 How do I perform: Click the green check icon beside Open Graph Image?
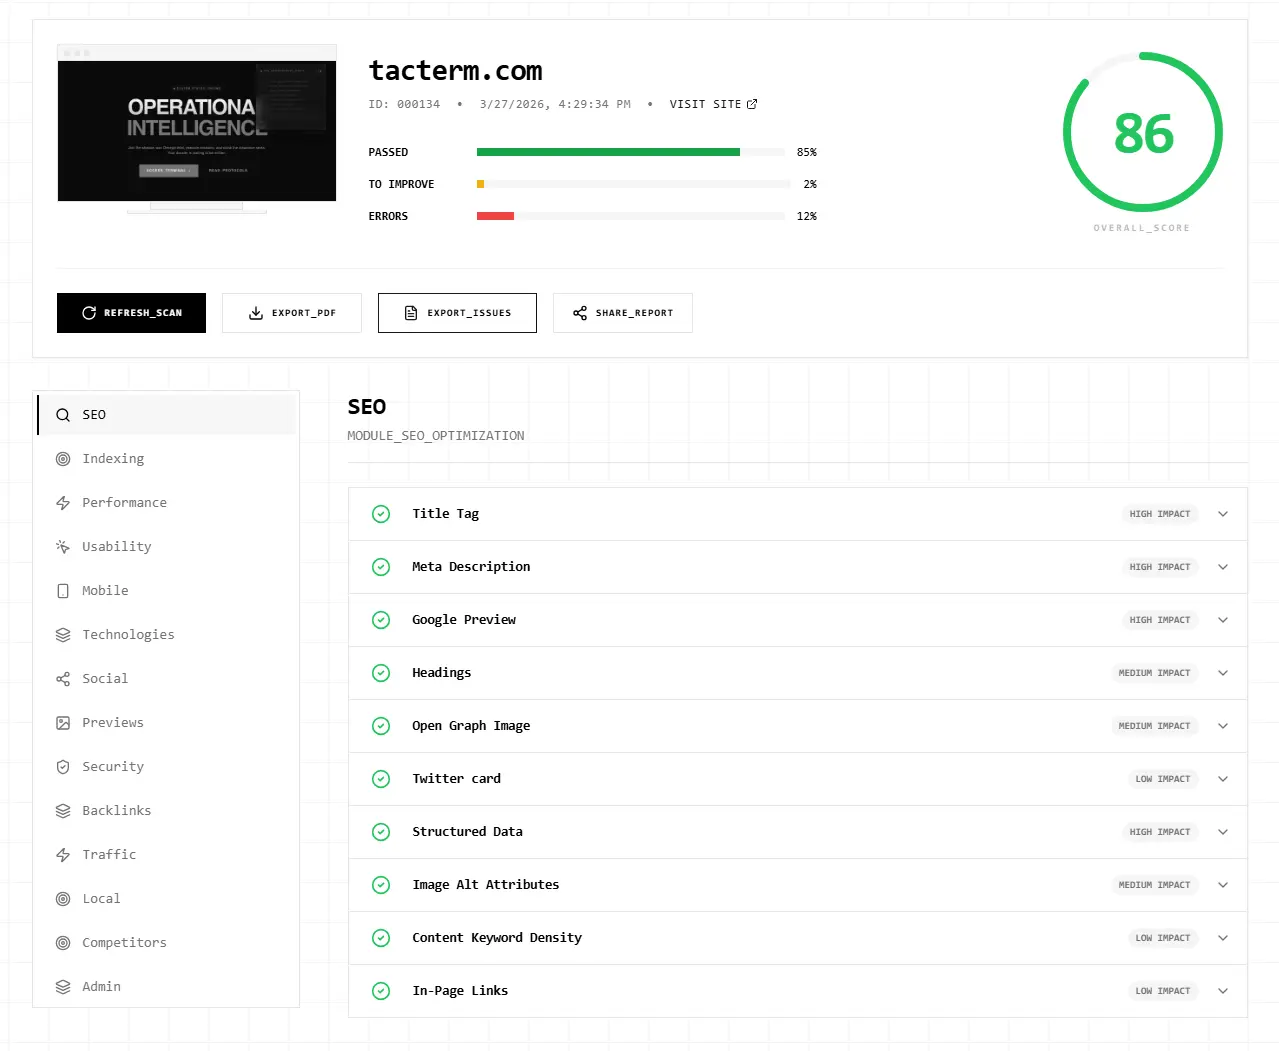tap(381, 726)
